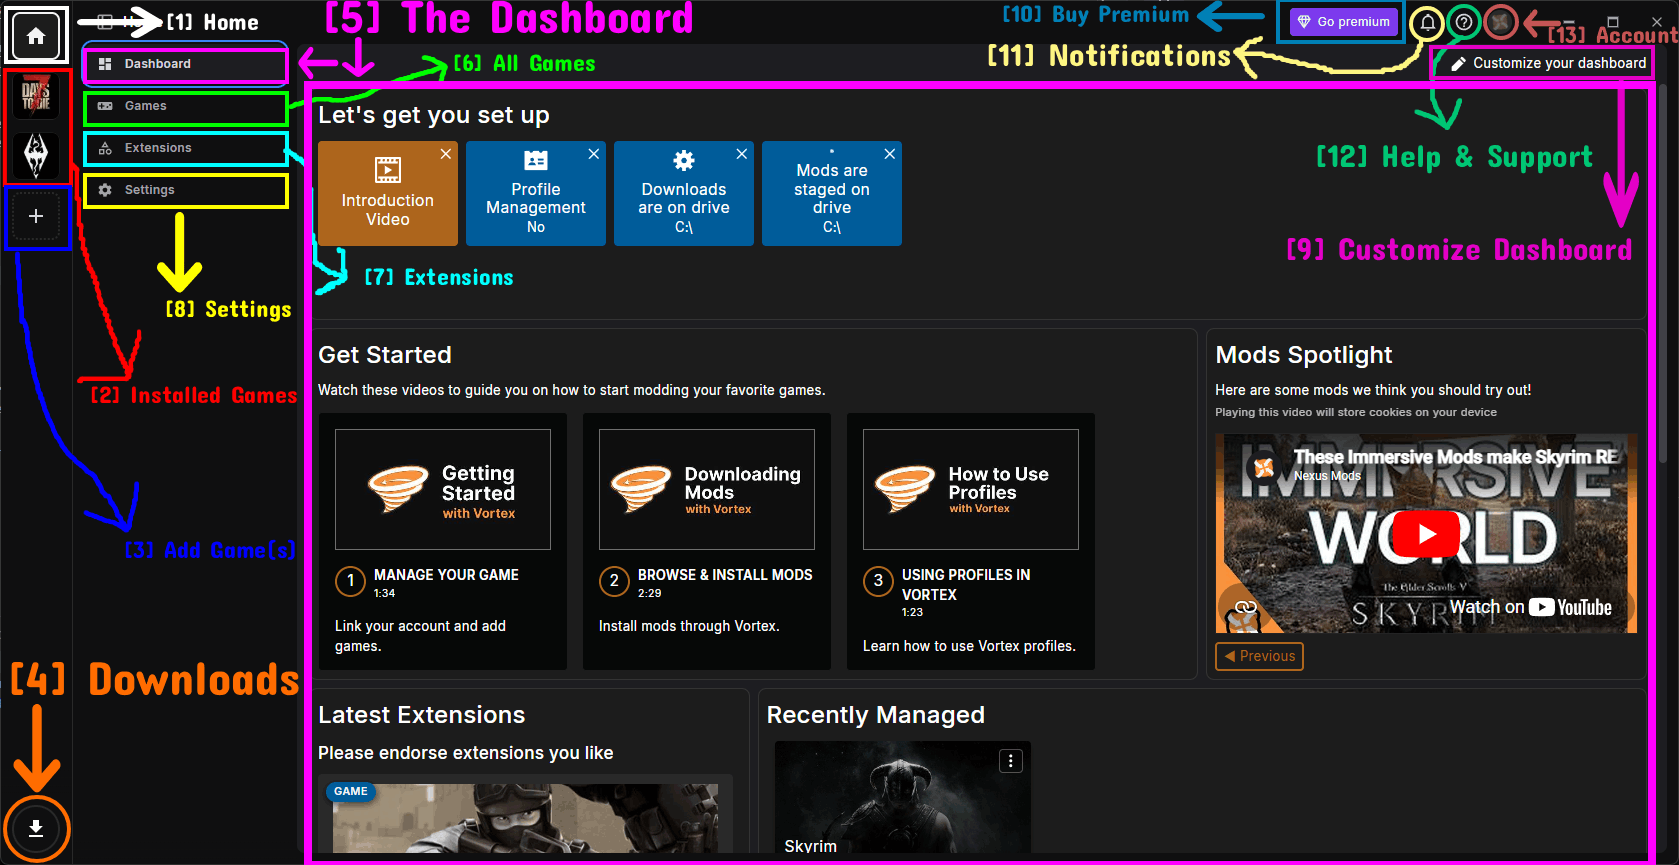
Task: Click the USING PROFILES IN VORTEX text
Action: (x=966, y=585)
